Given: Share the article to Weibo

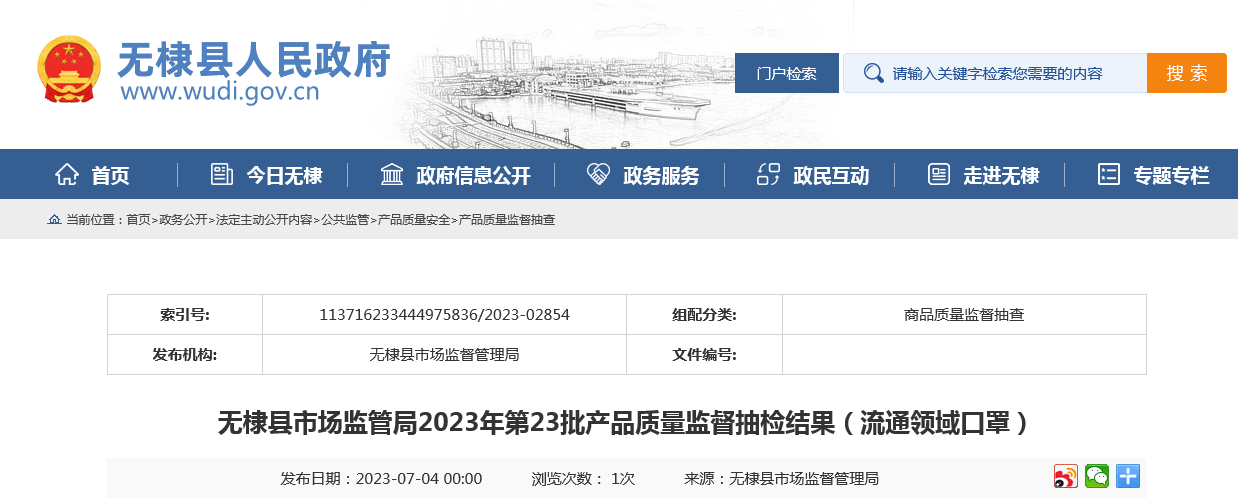Looking at the screenshot, I should [x=1065, y=477].
